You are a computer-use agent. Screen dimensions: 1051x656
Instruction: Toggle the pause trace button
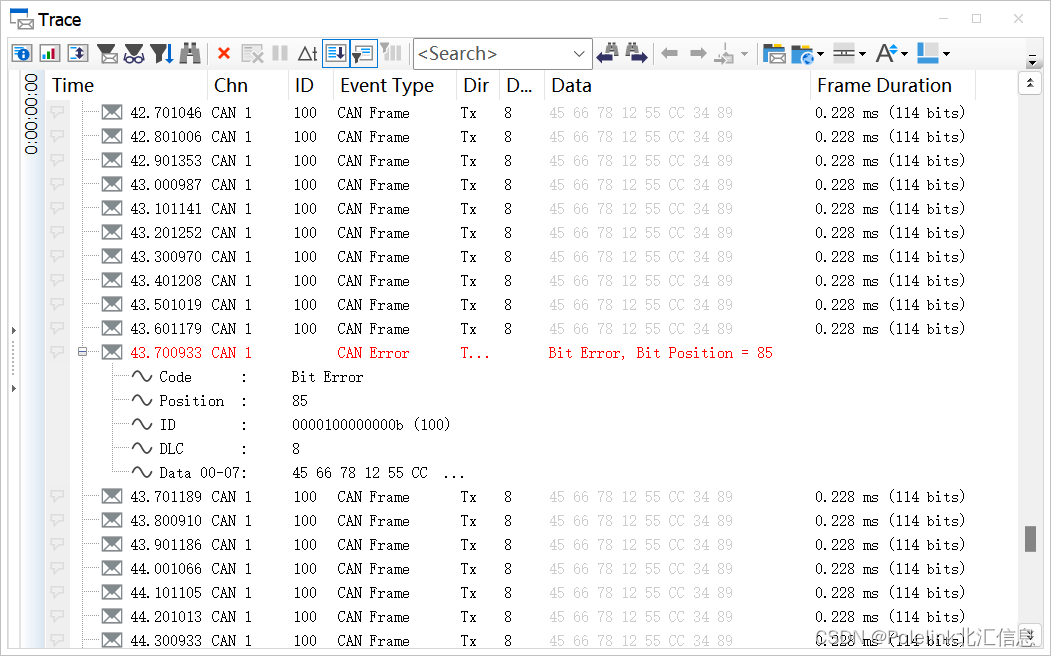pos(280,54)
